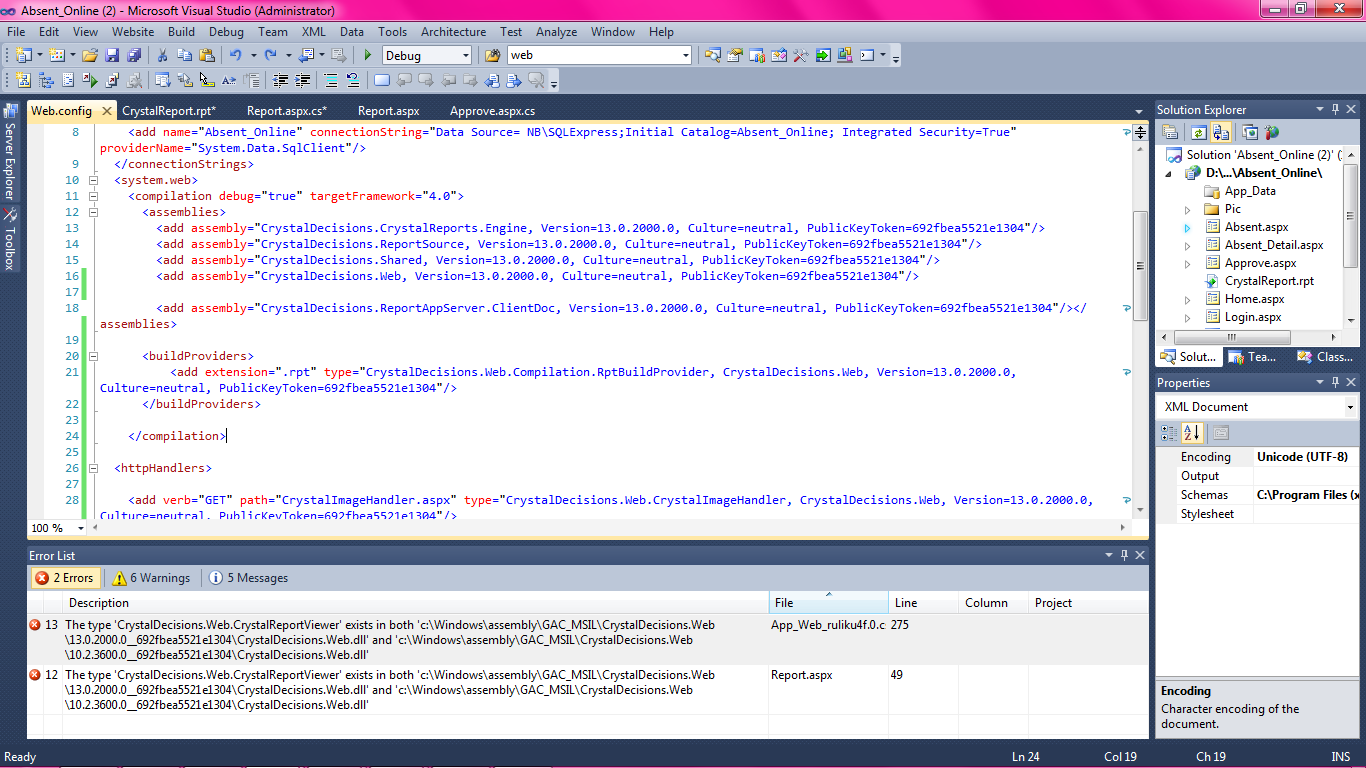This screenshot has width=1366, height=768.
Task: Select error 12 row for Report.aspx
Action: [x=587, y=690]
